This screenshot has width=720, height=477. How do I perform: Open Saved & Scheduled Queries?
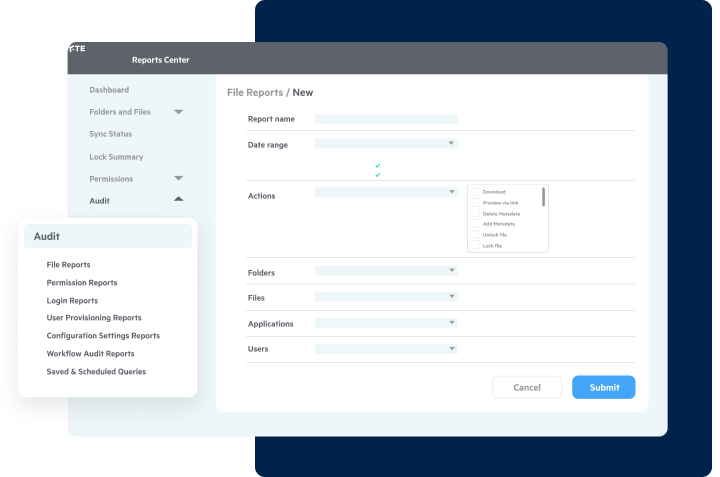[x=96, y=371]
